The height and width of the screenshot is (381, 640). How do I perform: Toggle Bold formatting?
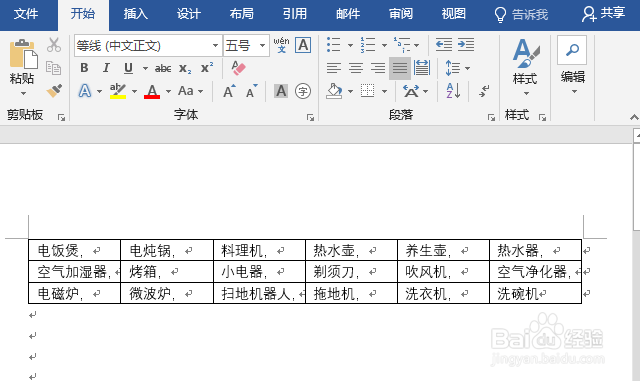pyautogui.click(x=84, y=68)
